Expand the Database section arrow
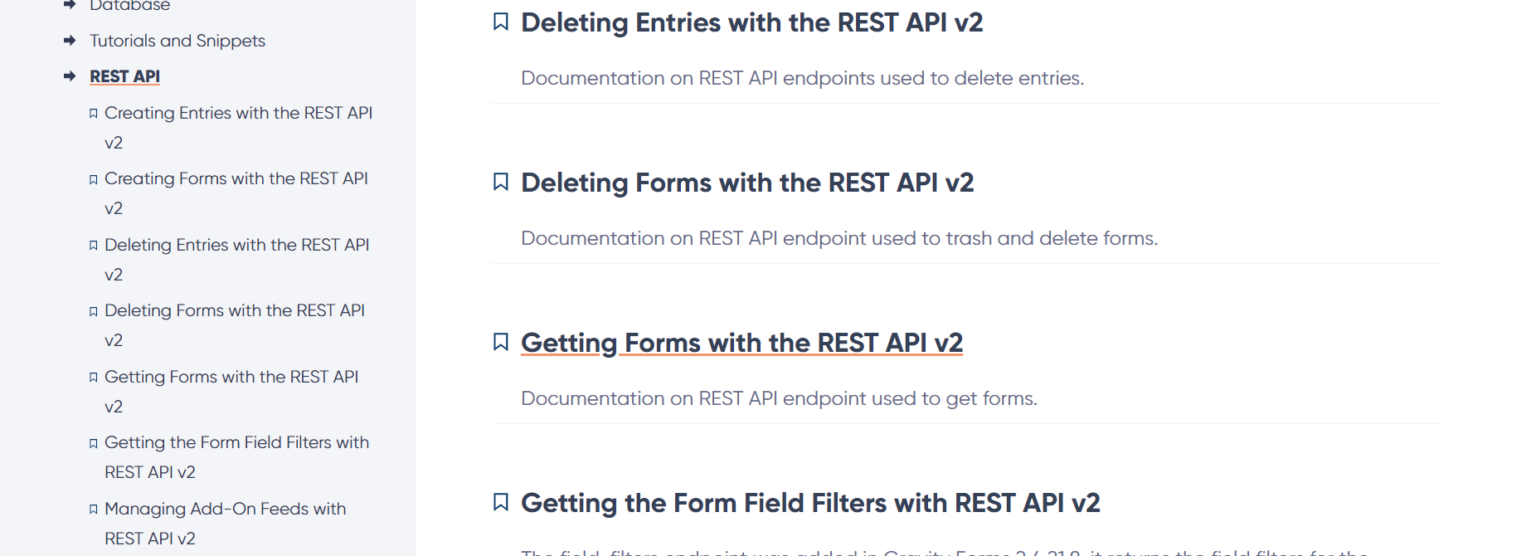Viewport: 1536px width, 556px height. [69, 6]
